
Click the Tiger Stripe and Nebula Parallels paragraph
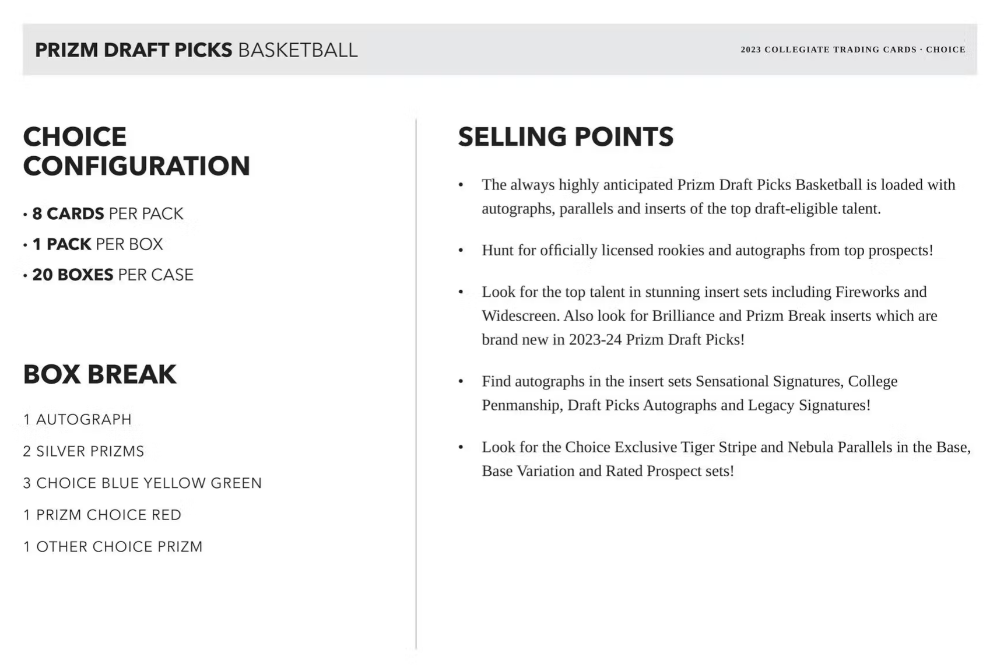725,459
